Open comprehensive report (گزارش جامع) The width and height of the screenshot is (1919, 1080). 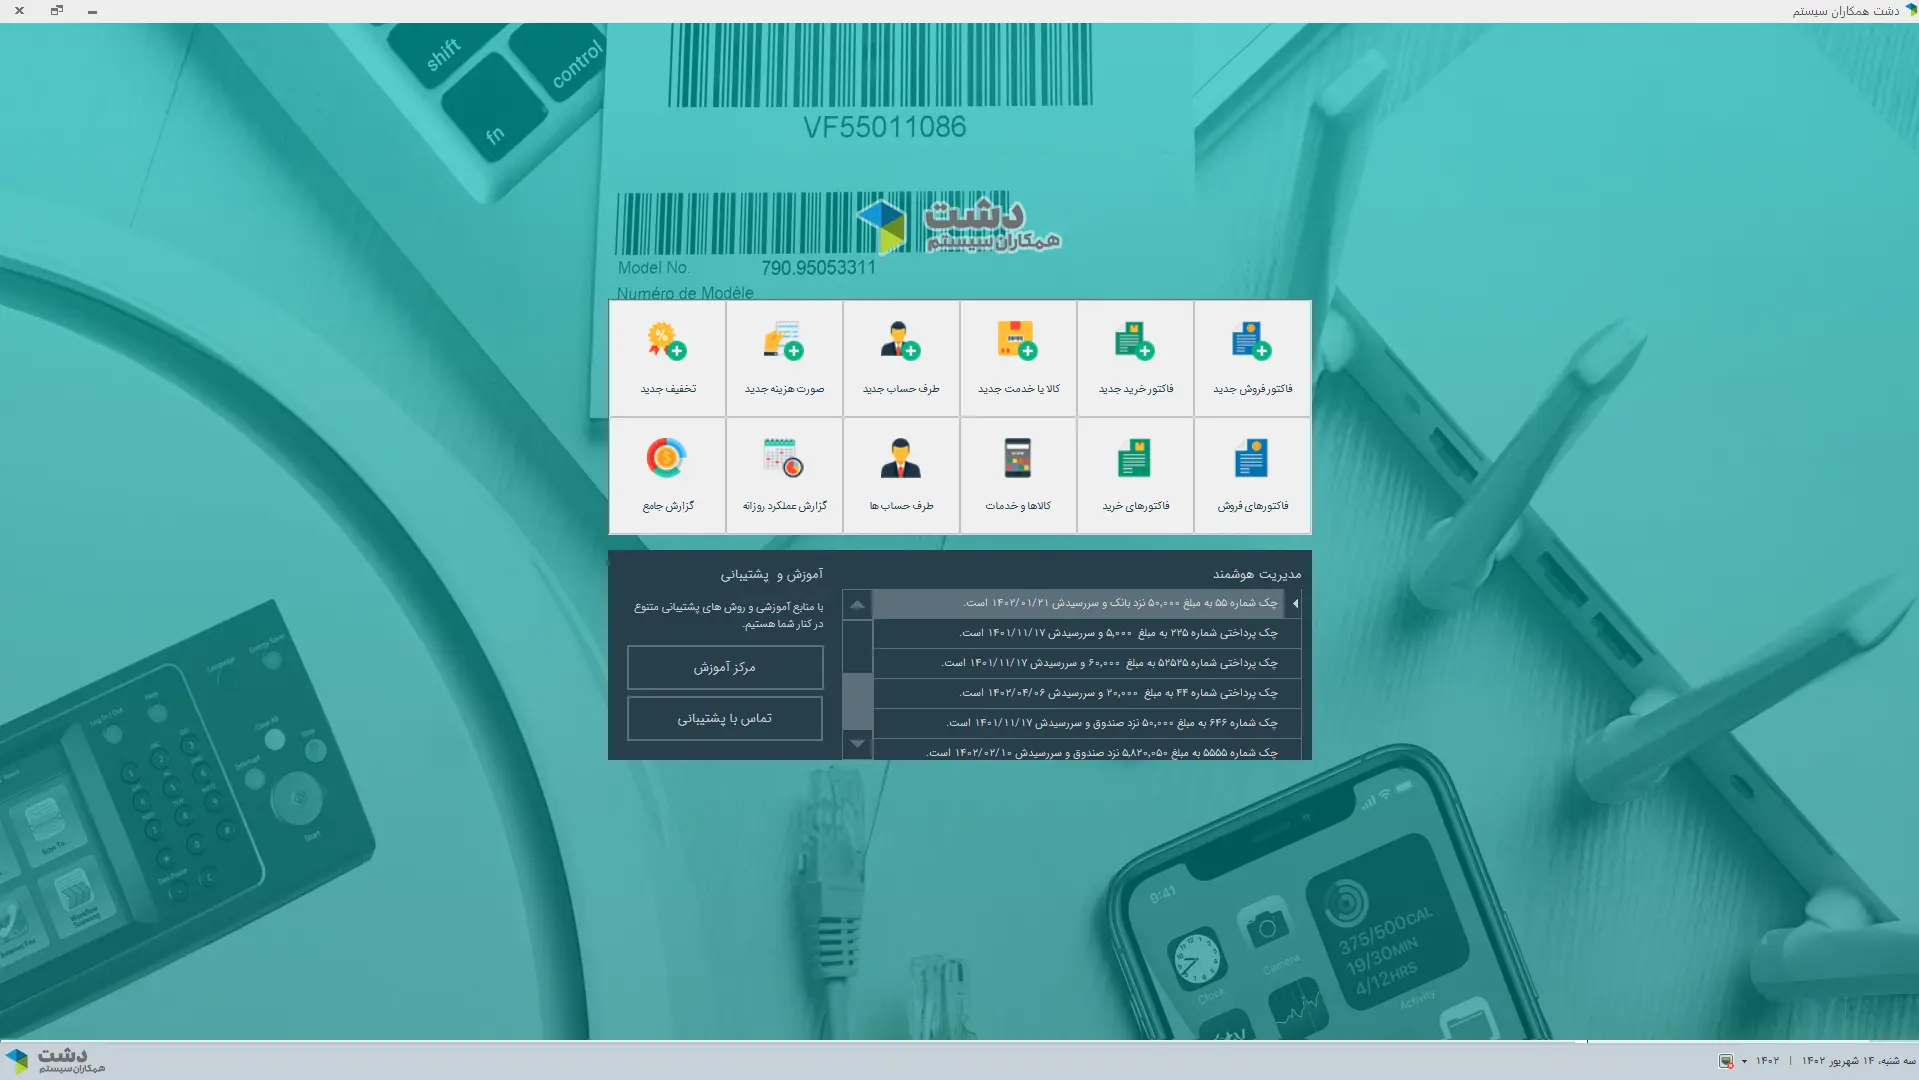tap(667, 475)
